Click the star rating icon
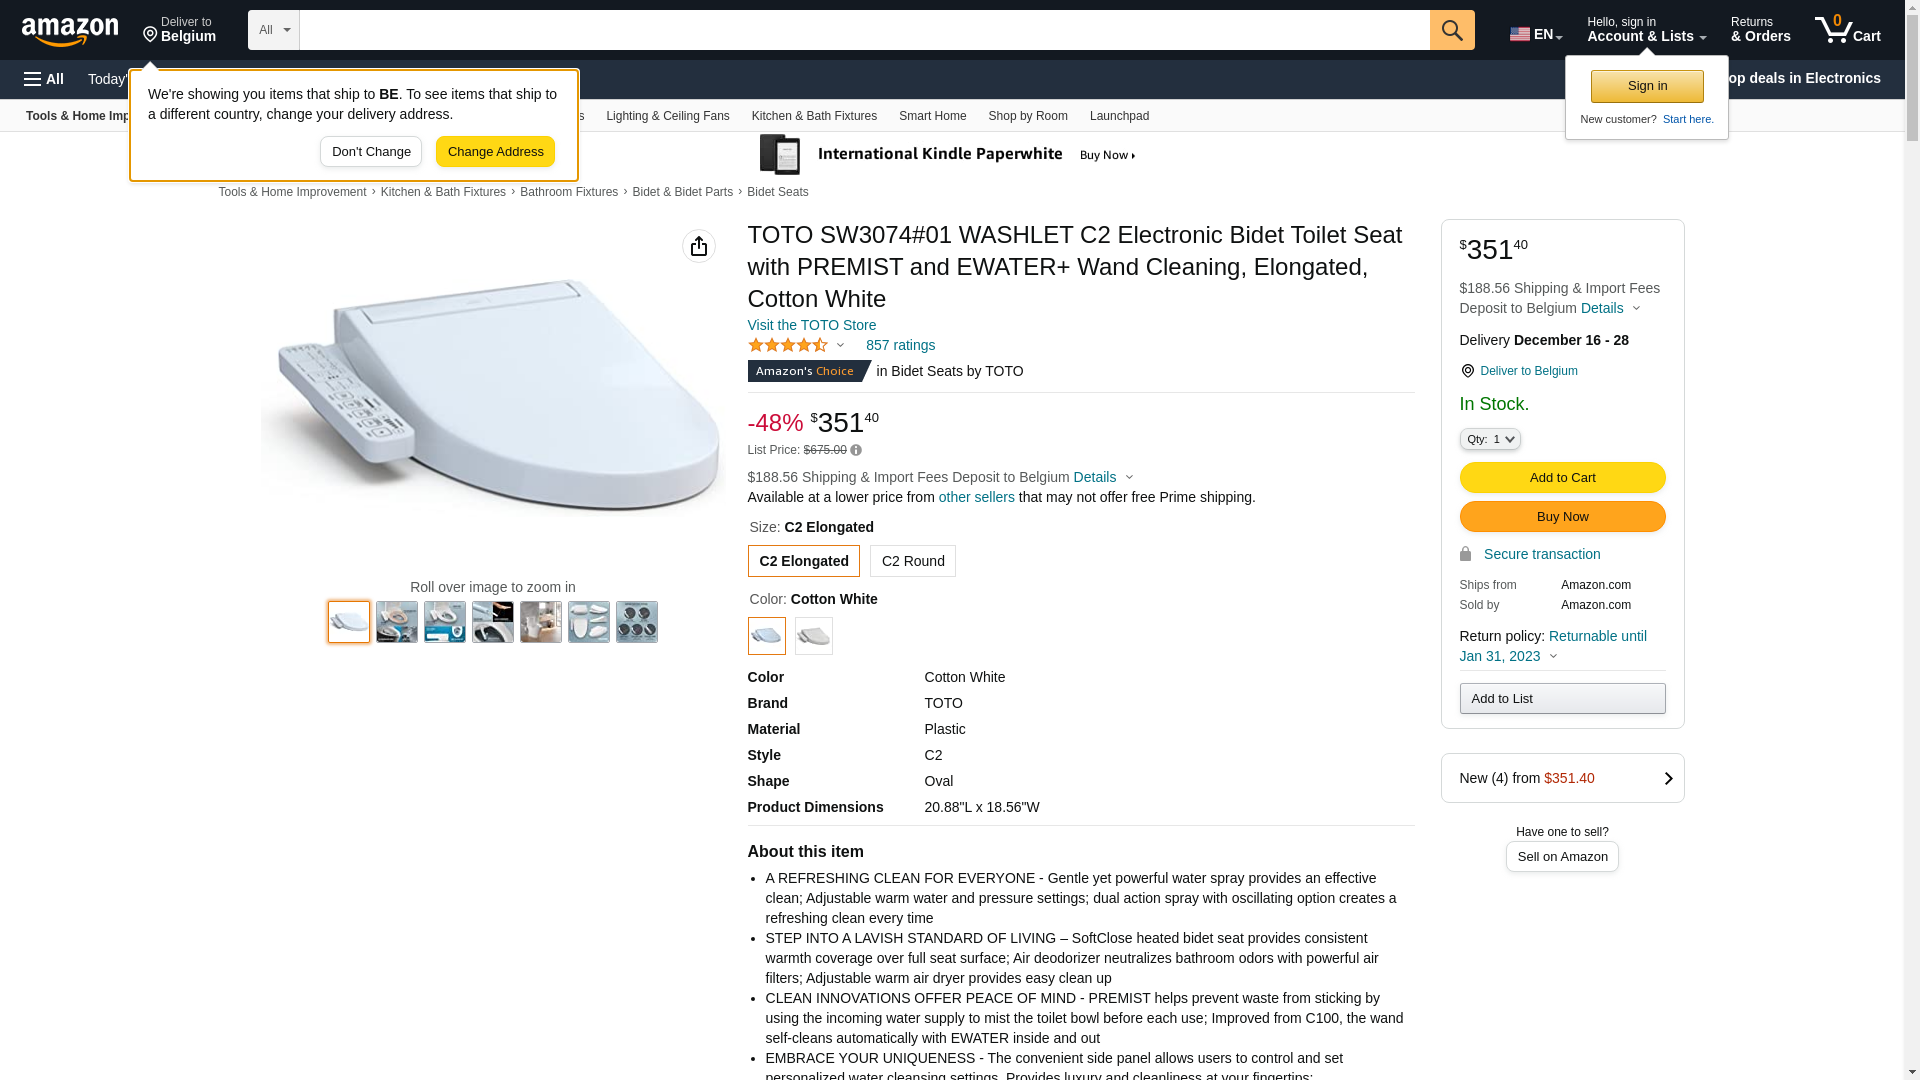 788,346
